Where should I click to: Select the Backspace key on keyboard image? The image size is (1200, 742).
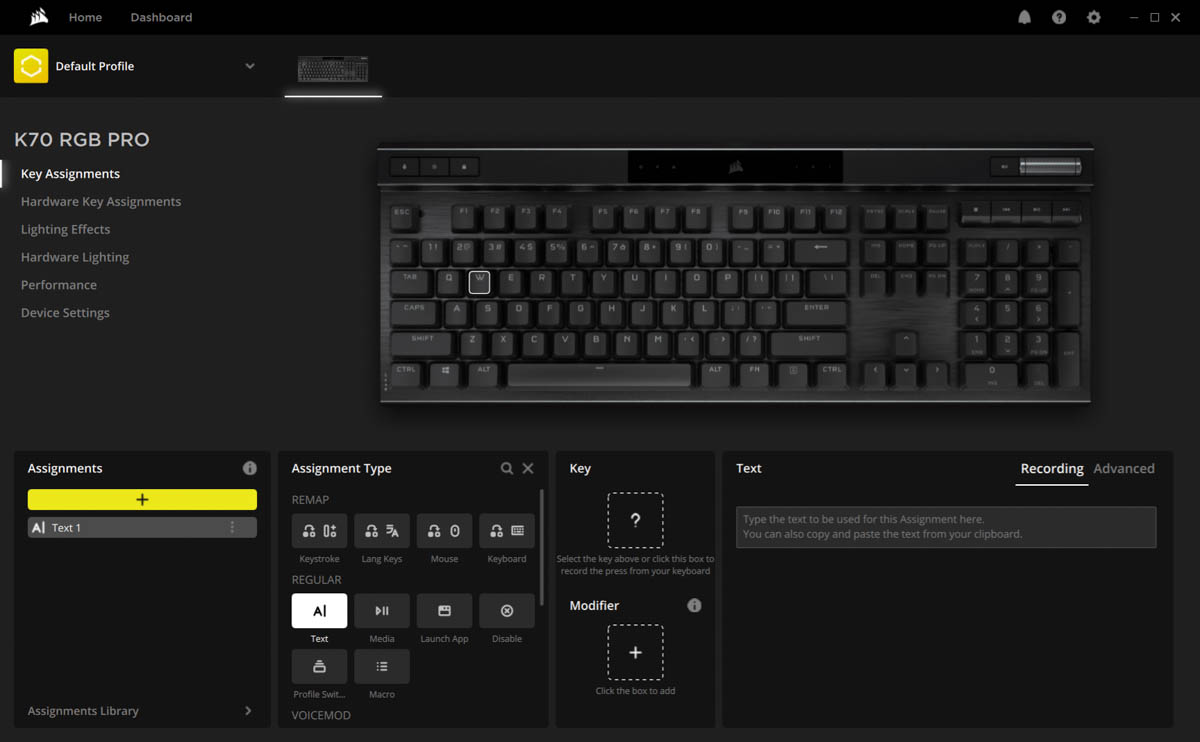[820, 250]
